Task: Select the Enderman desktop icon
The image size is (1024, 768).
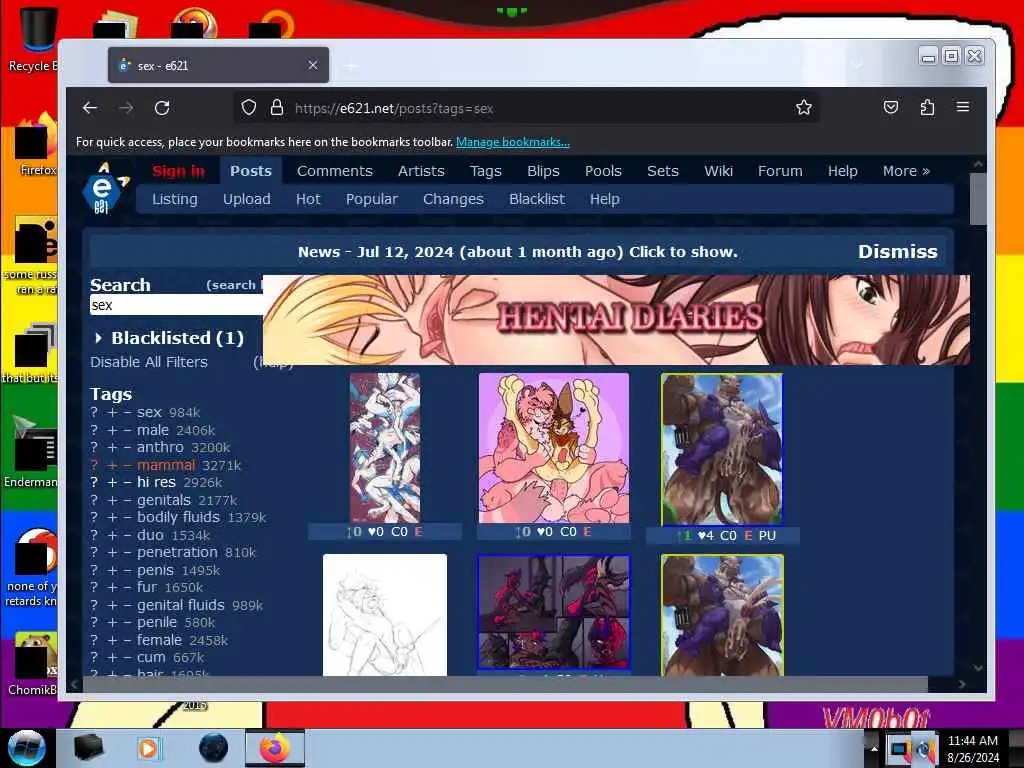Action: [x=31, y=452]
